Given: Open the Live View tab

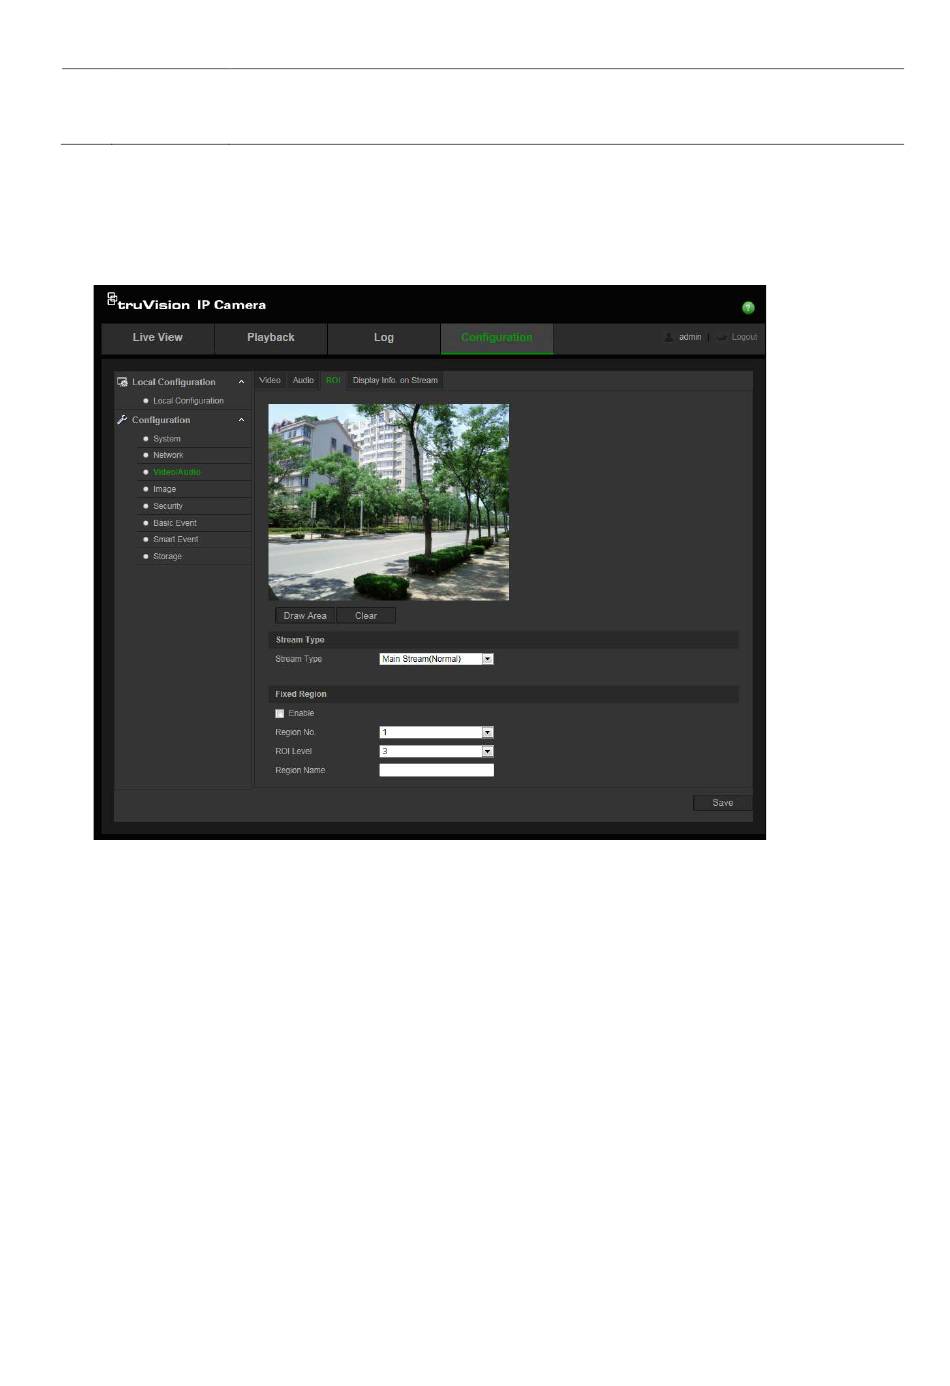Looking at the screenshot, I should click(158, 338).
